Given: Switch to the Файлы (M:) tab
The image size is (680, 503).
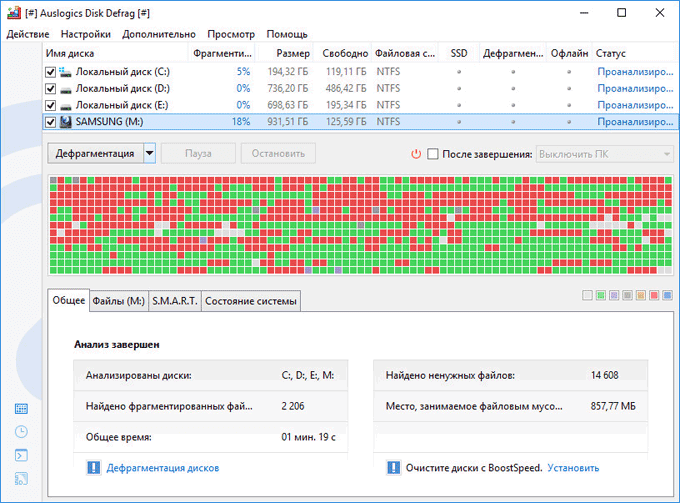Looking at the screenshot, I should [x=118, y=301].
